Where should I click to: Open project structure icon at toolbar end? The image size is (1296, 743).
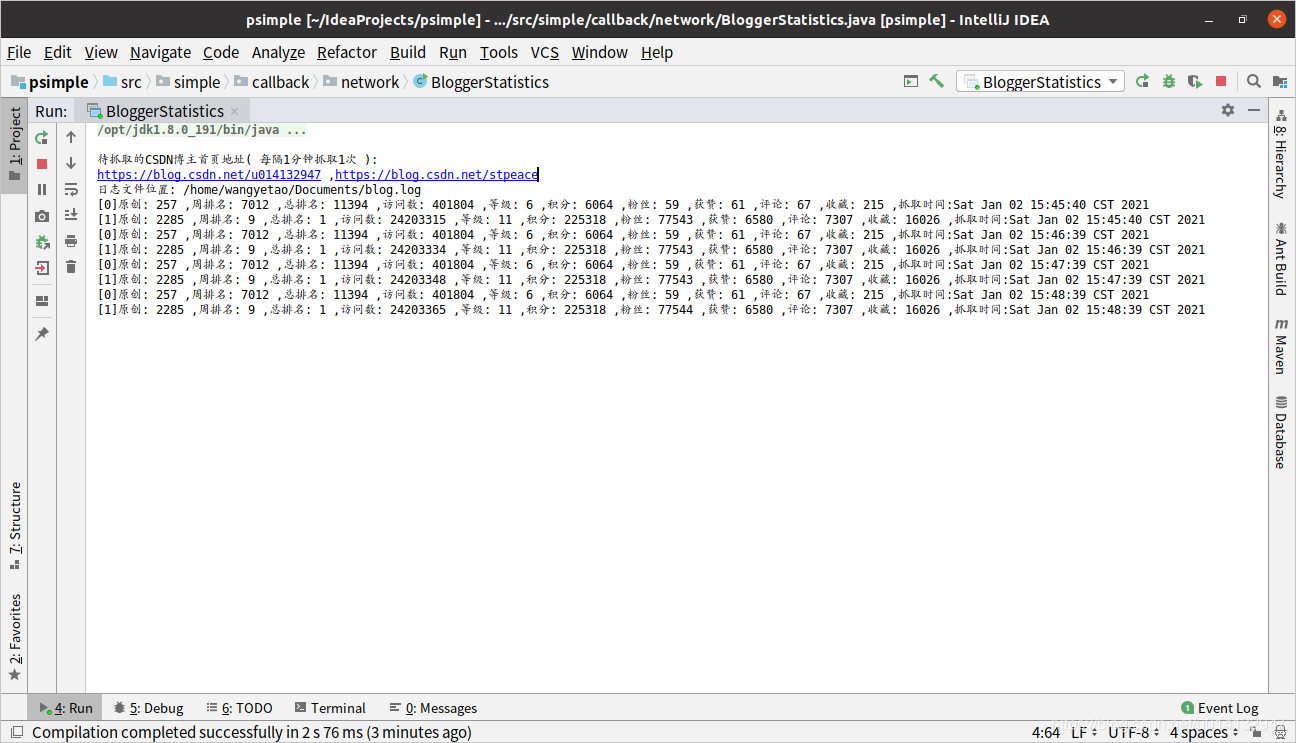[1280, 82]
